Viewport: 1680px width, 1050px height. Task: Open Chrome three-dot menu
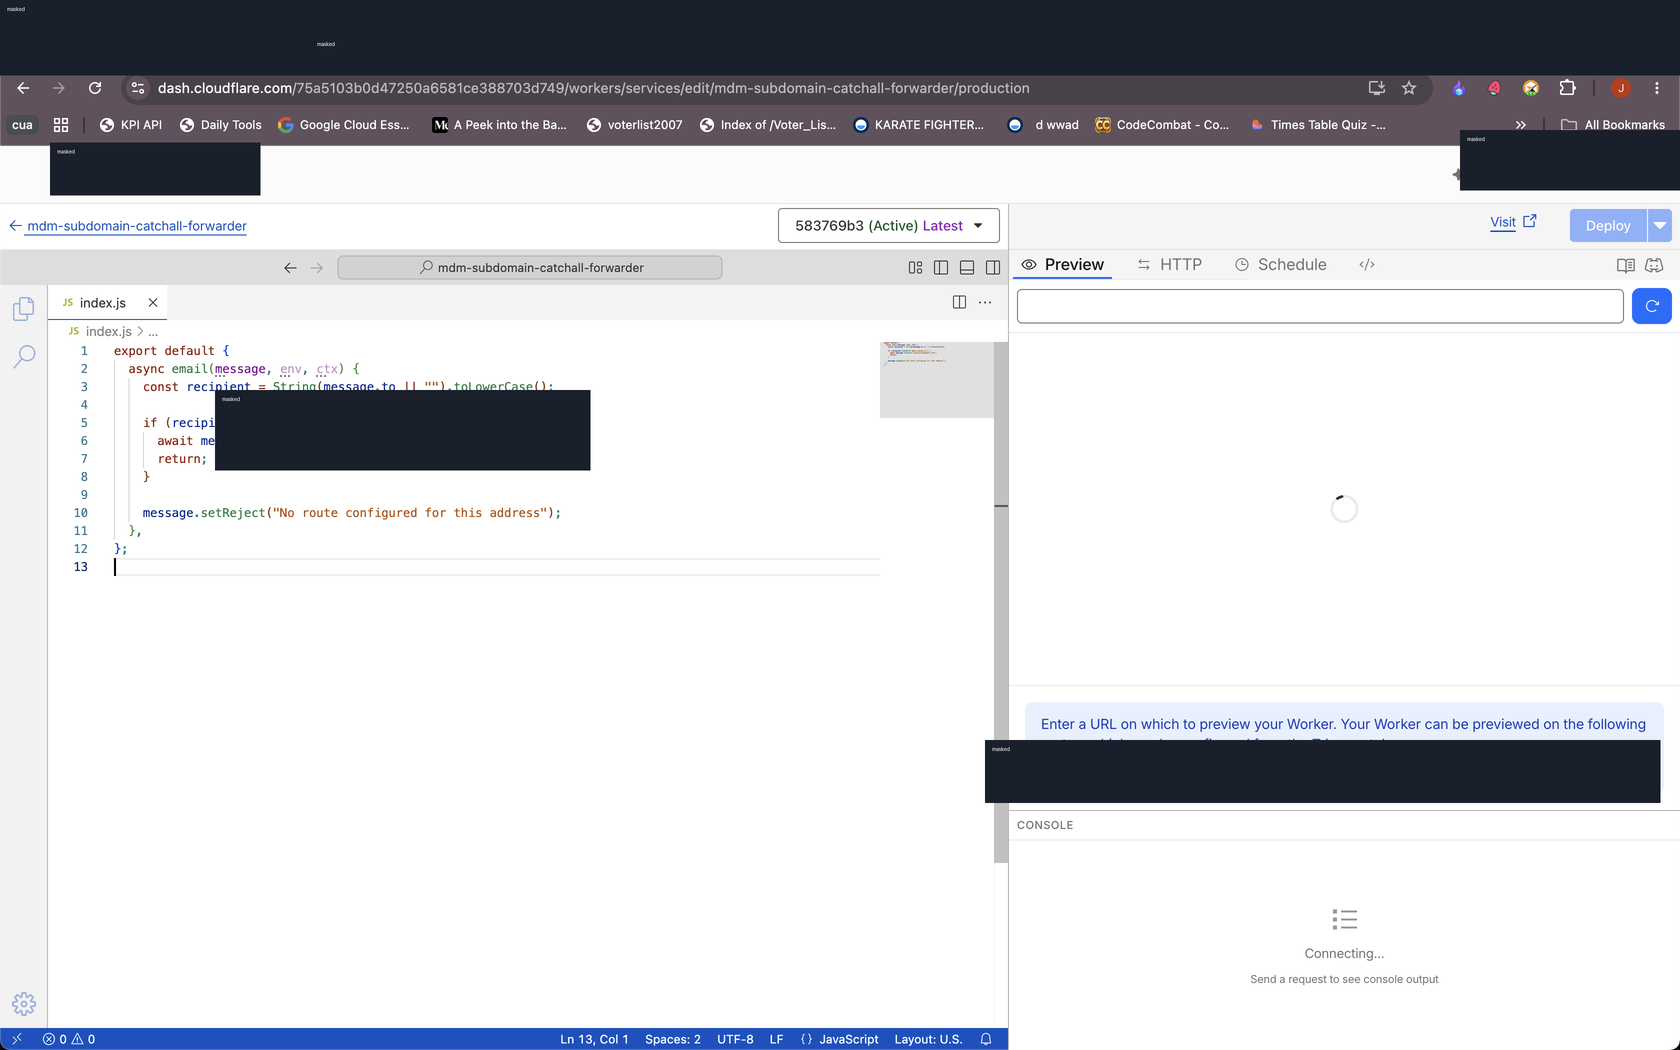1657,88
